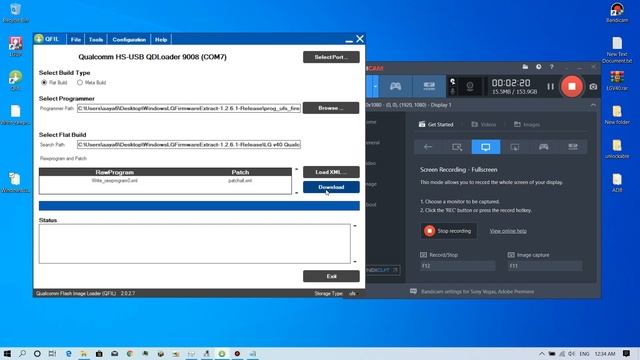Image resolution: width=640 pixels, height=360 pixels.
Task: Open the New Text Document file on desktop
Action: pyautogui.click(x=617, y=50)
